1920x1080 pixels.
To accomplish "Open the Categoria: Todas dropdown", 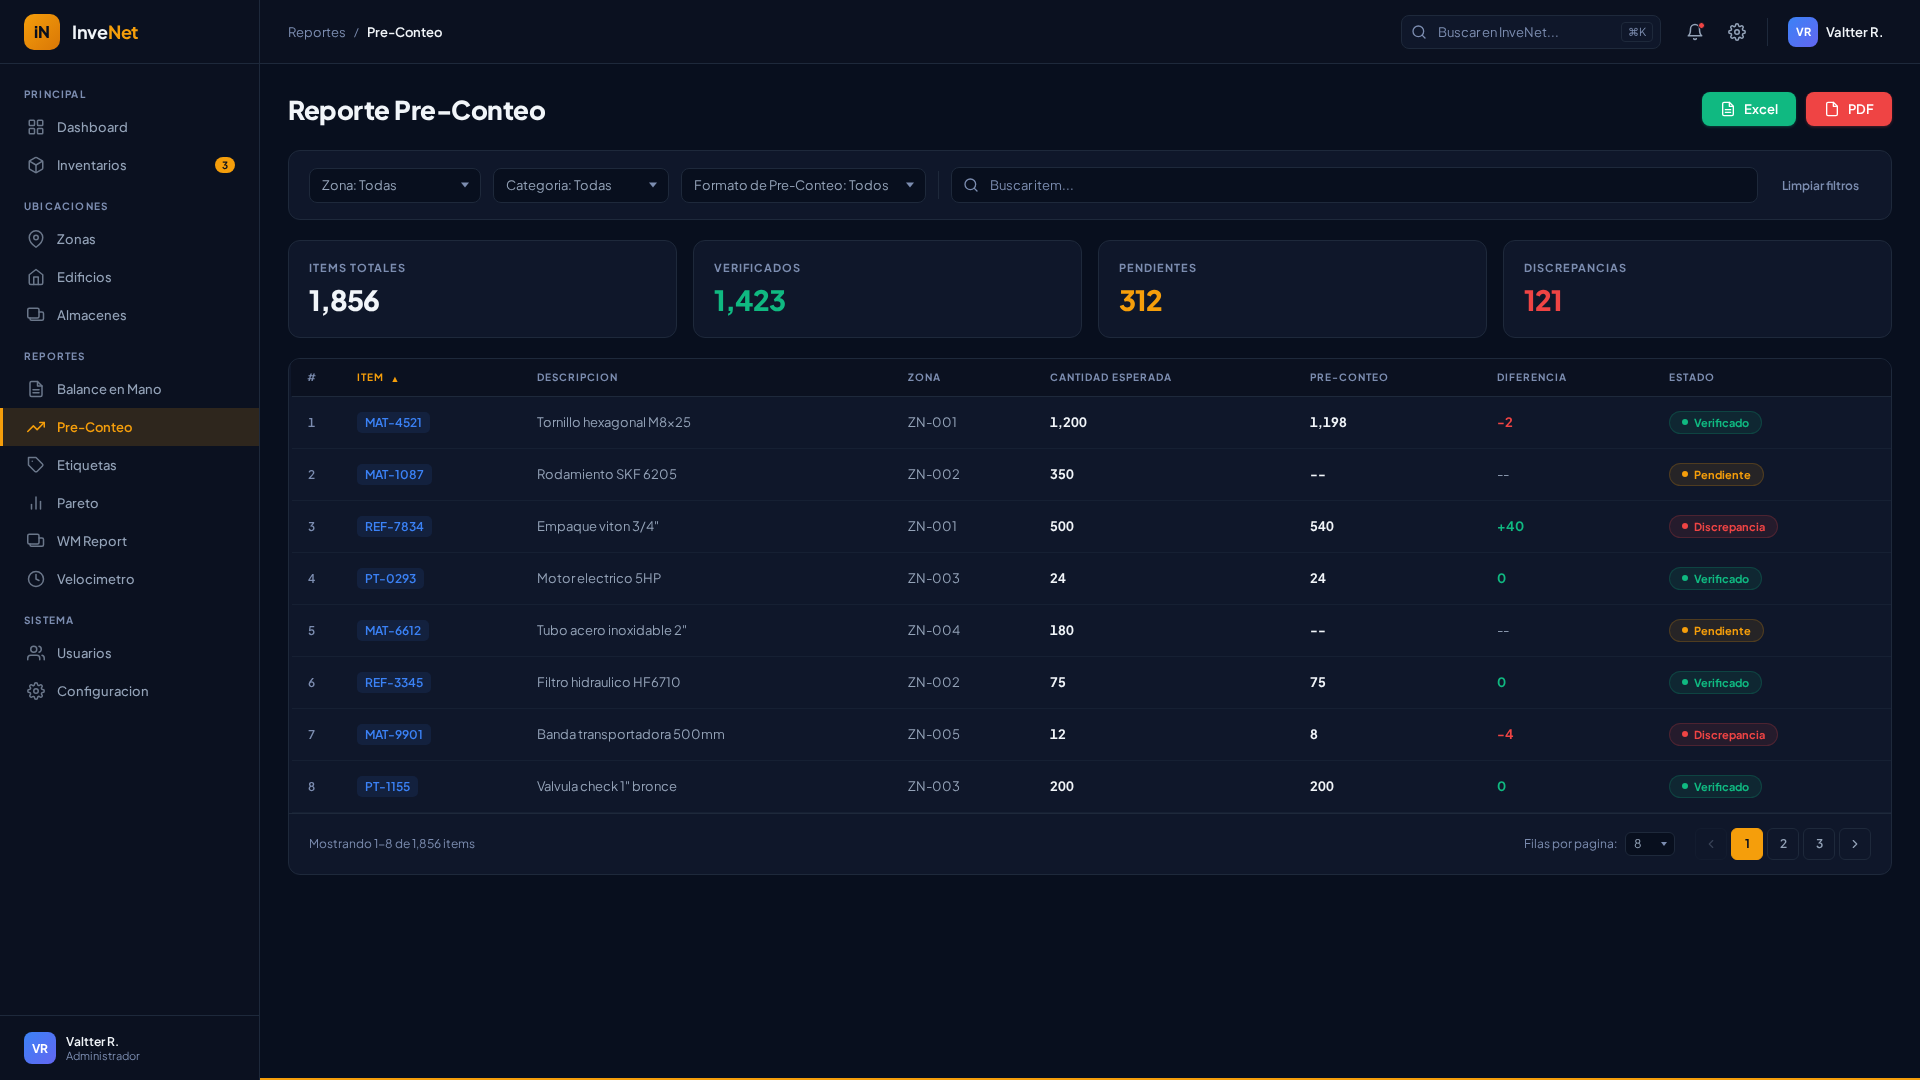I will [580, 185].
